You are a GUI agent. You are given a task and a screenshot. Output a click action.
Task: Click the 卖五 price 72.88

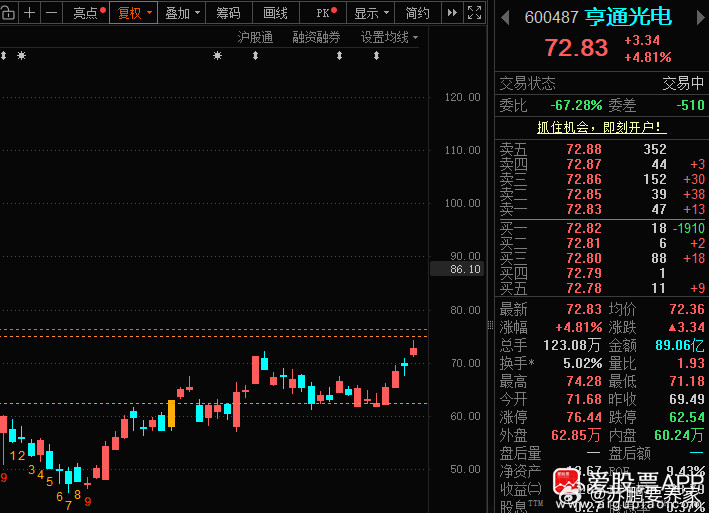(x=584, y=149)
